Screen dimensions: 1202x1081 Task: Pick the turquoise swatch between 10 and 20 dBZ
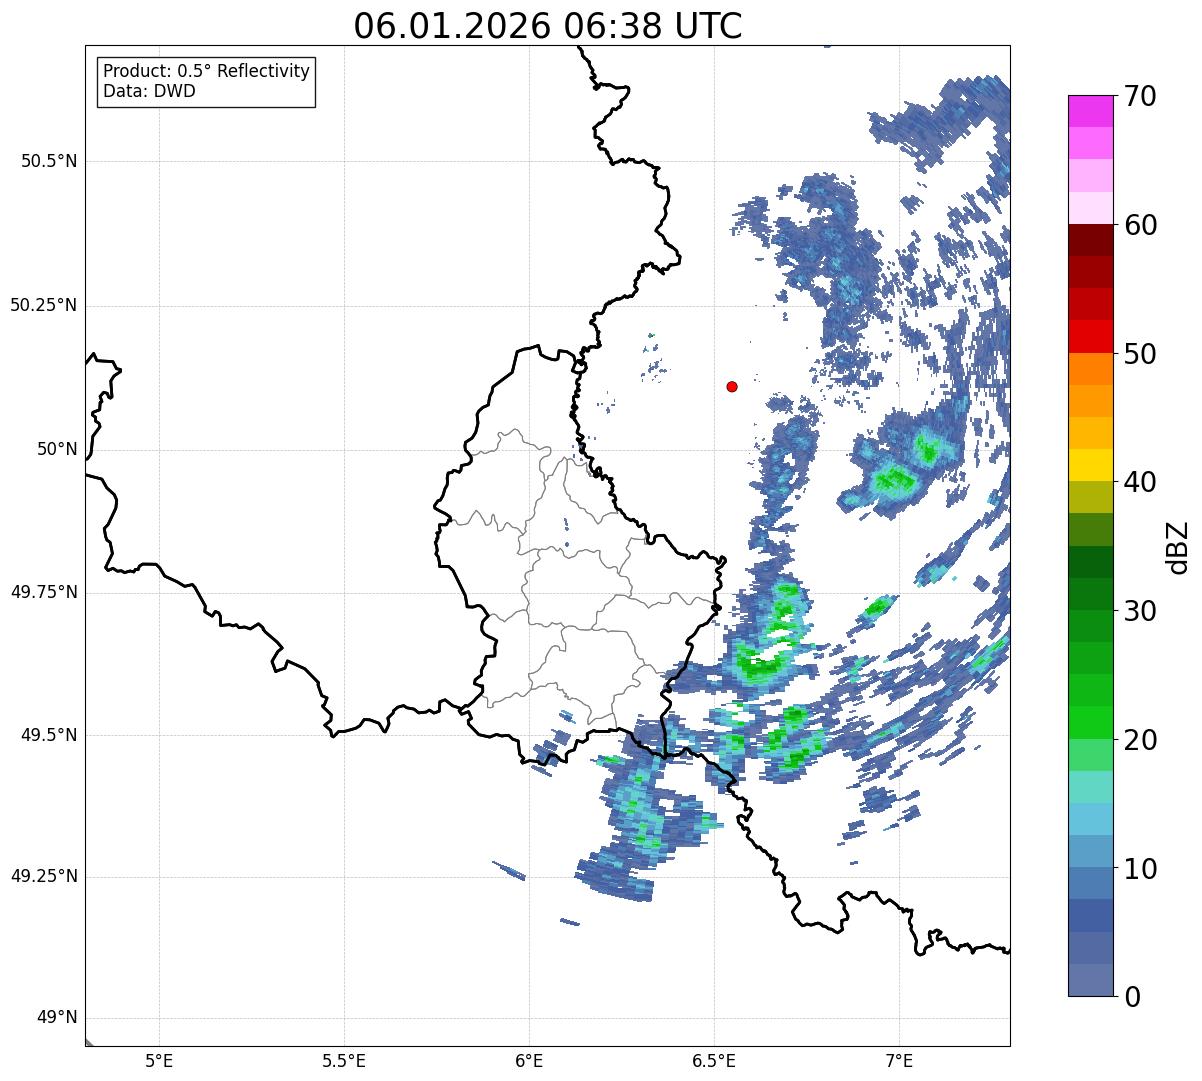[1091, 787]
